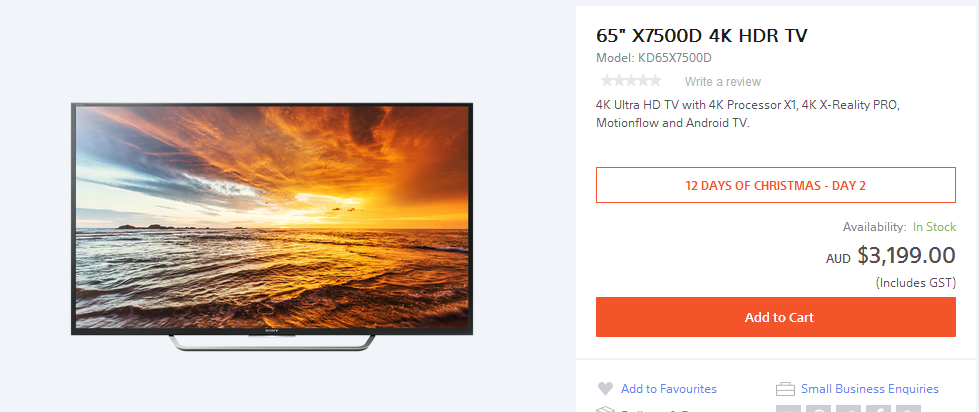The height and width of the screenshot is (412, 979).
Task: Share the product via the email icon
Action: pyautogui.click(x=788, y=409)
